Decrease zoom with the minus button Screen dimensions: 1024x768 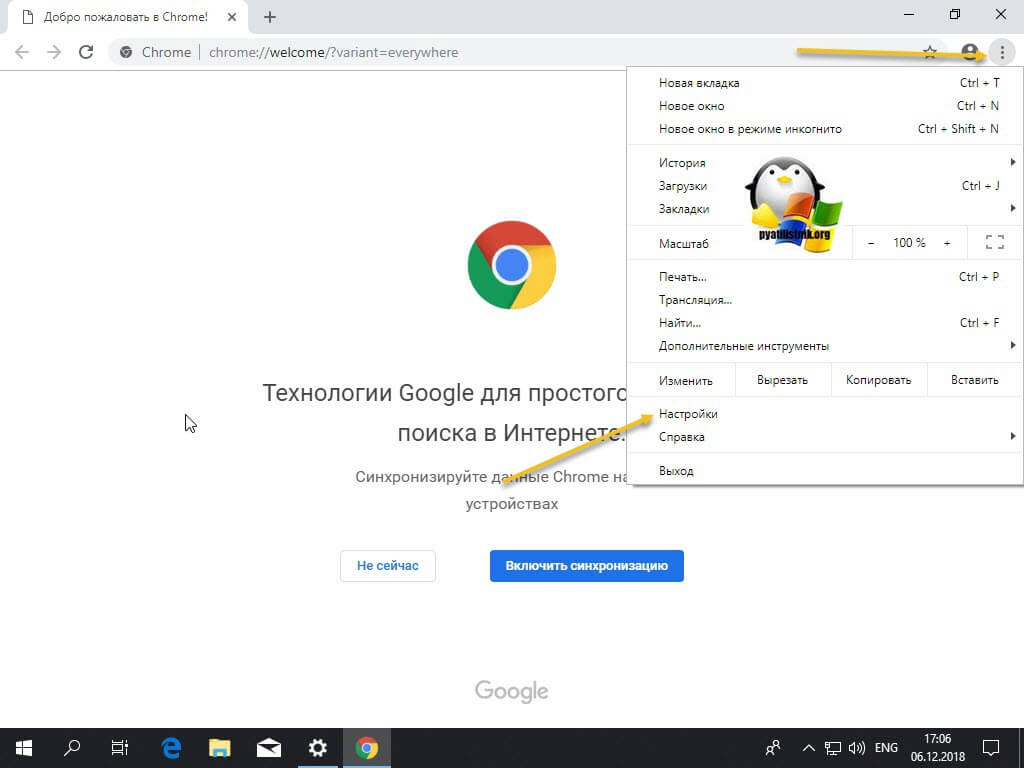871,243
